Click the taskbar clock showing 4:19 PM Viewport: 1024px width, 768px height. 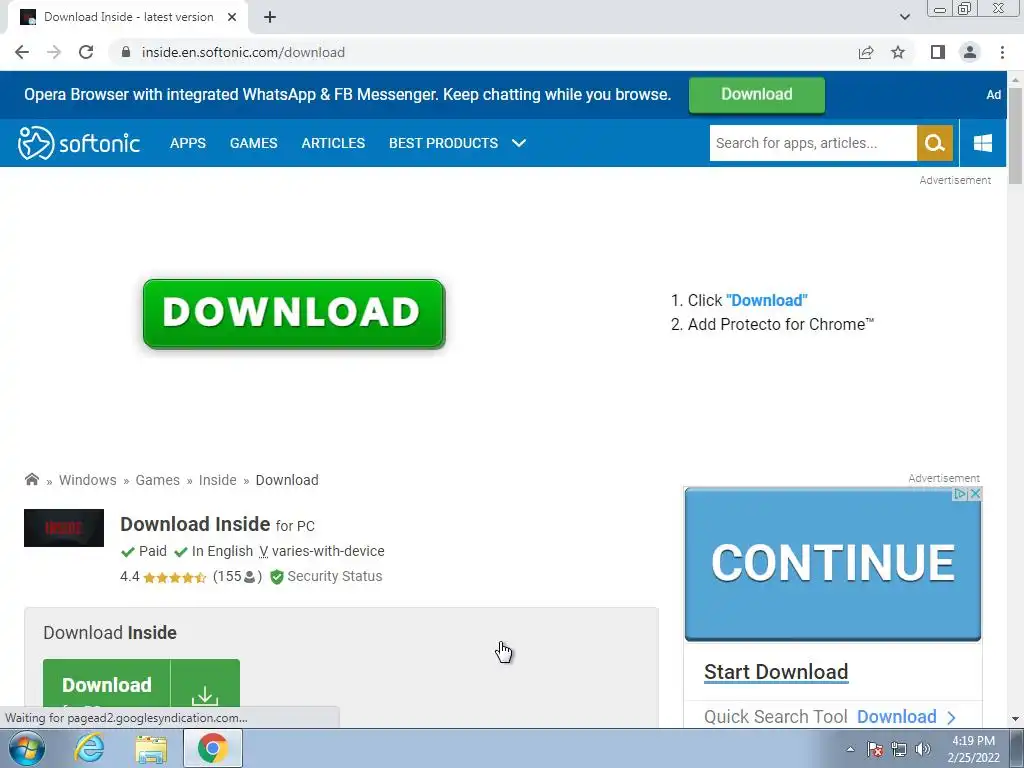(x=974, y=749)
